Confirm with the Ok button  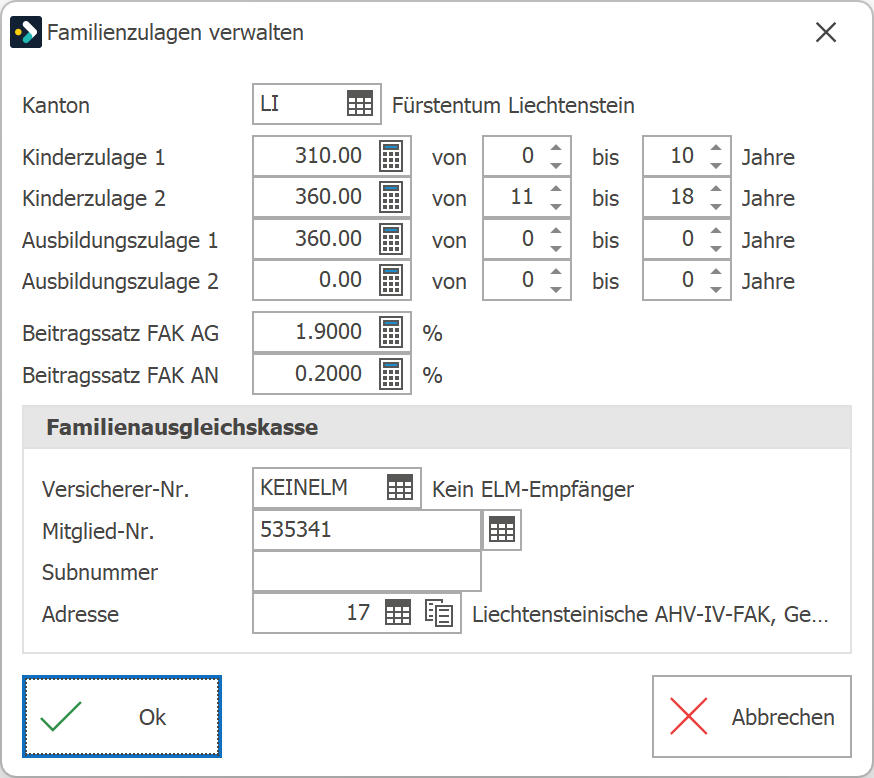(x=122, y=717)
